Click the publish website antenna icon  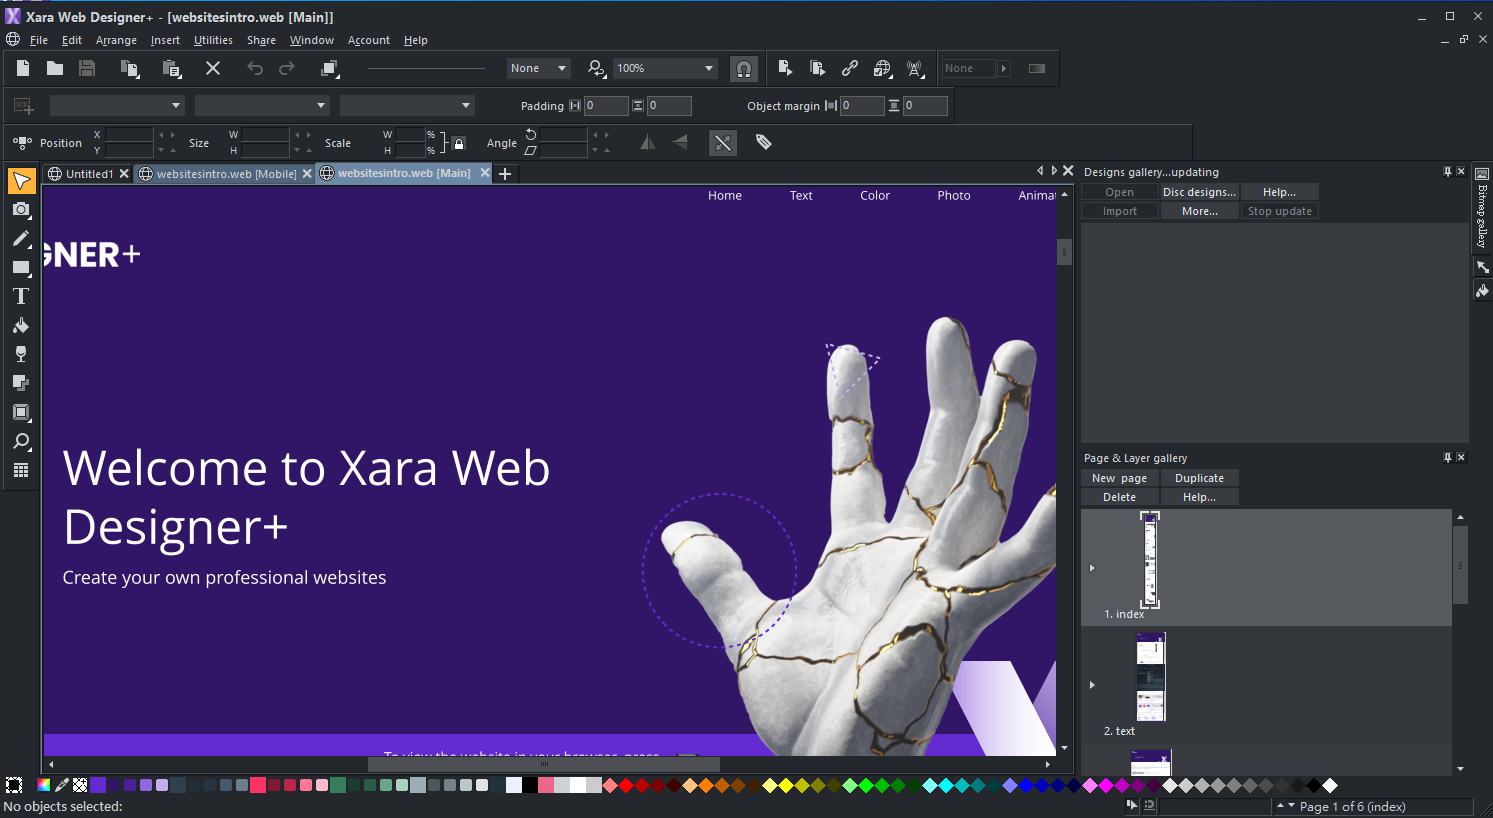[915, 68]
